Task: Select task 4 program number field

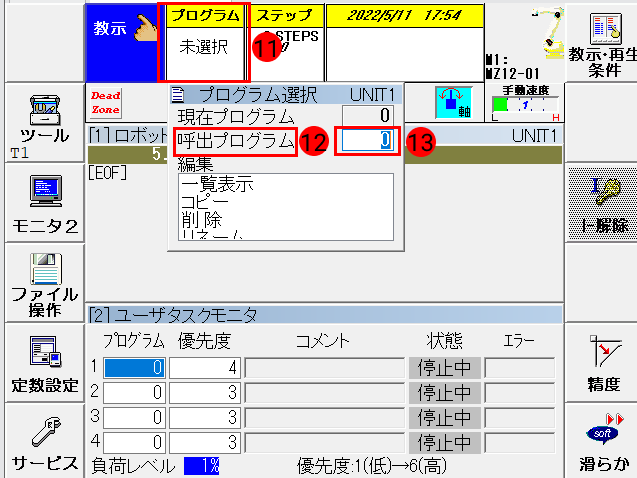Action: pos(134,442)
